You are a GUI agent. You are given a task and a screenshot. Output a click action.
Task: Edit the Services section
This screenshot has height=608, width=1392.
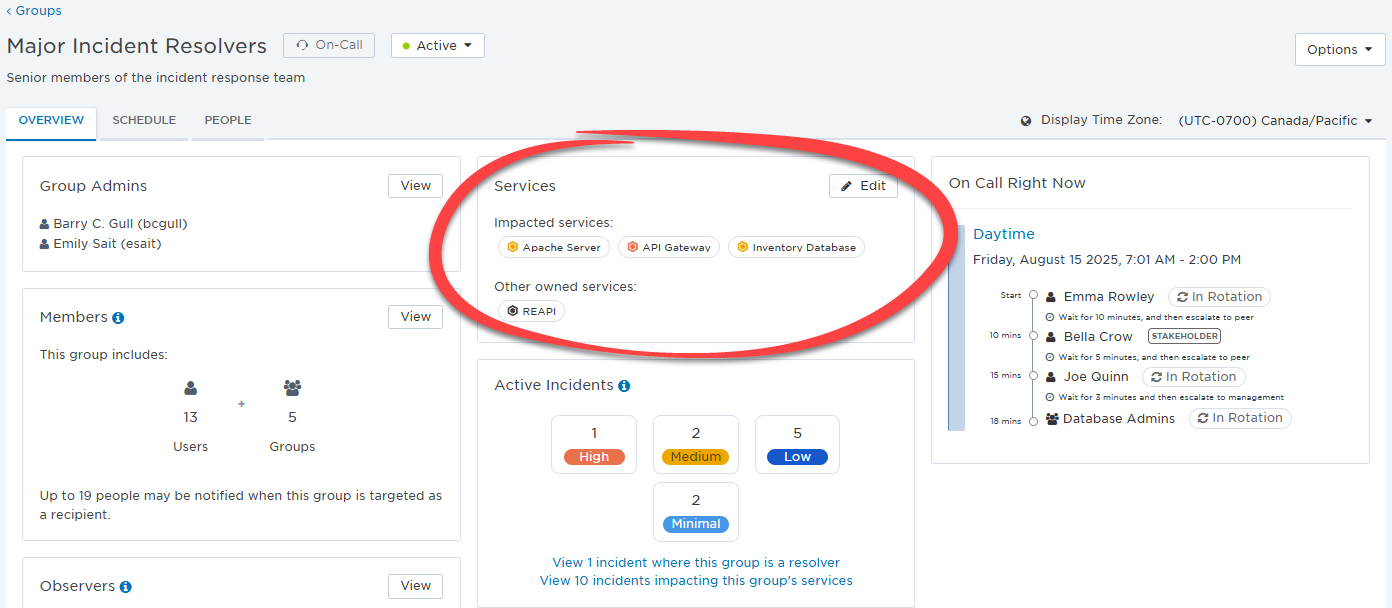863,186
